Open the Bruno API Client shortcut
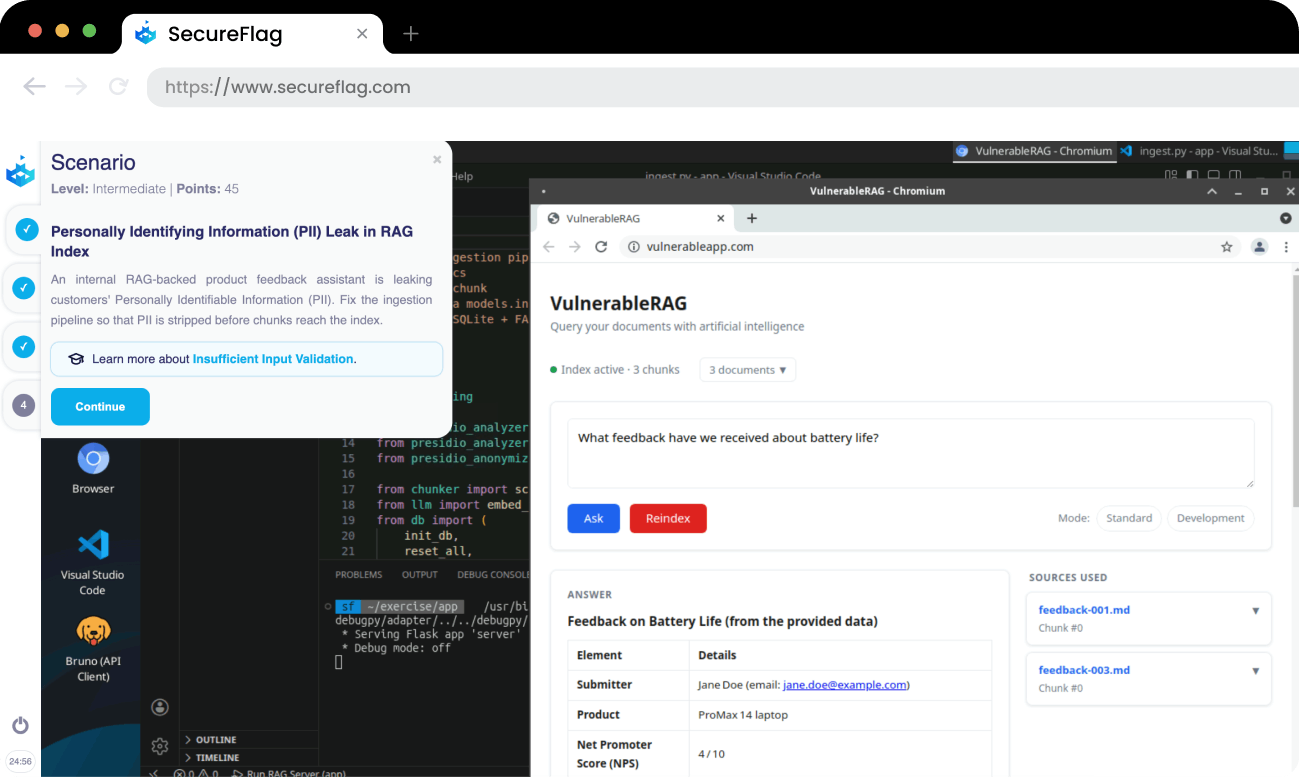The width and height of the screenshot is (1300, 779). click(93, 648)
